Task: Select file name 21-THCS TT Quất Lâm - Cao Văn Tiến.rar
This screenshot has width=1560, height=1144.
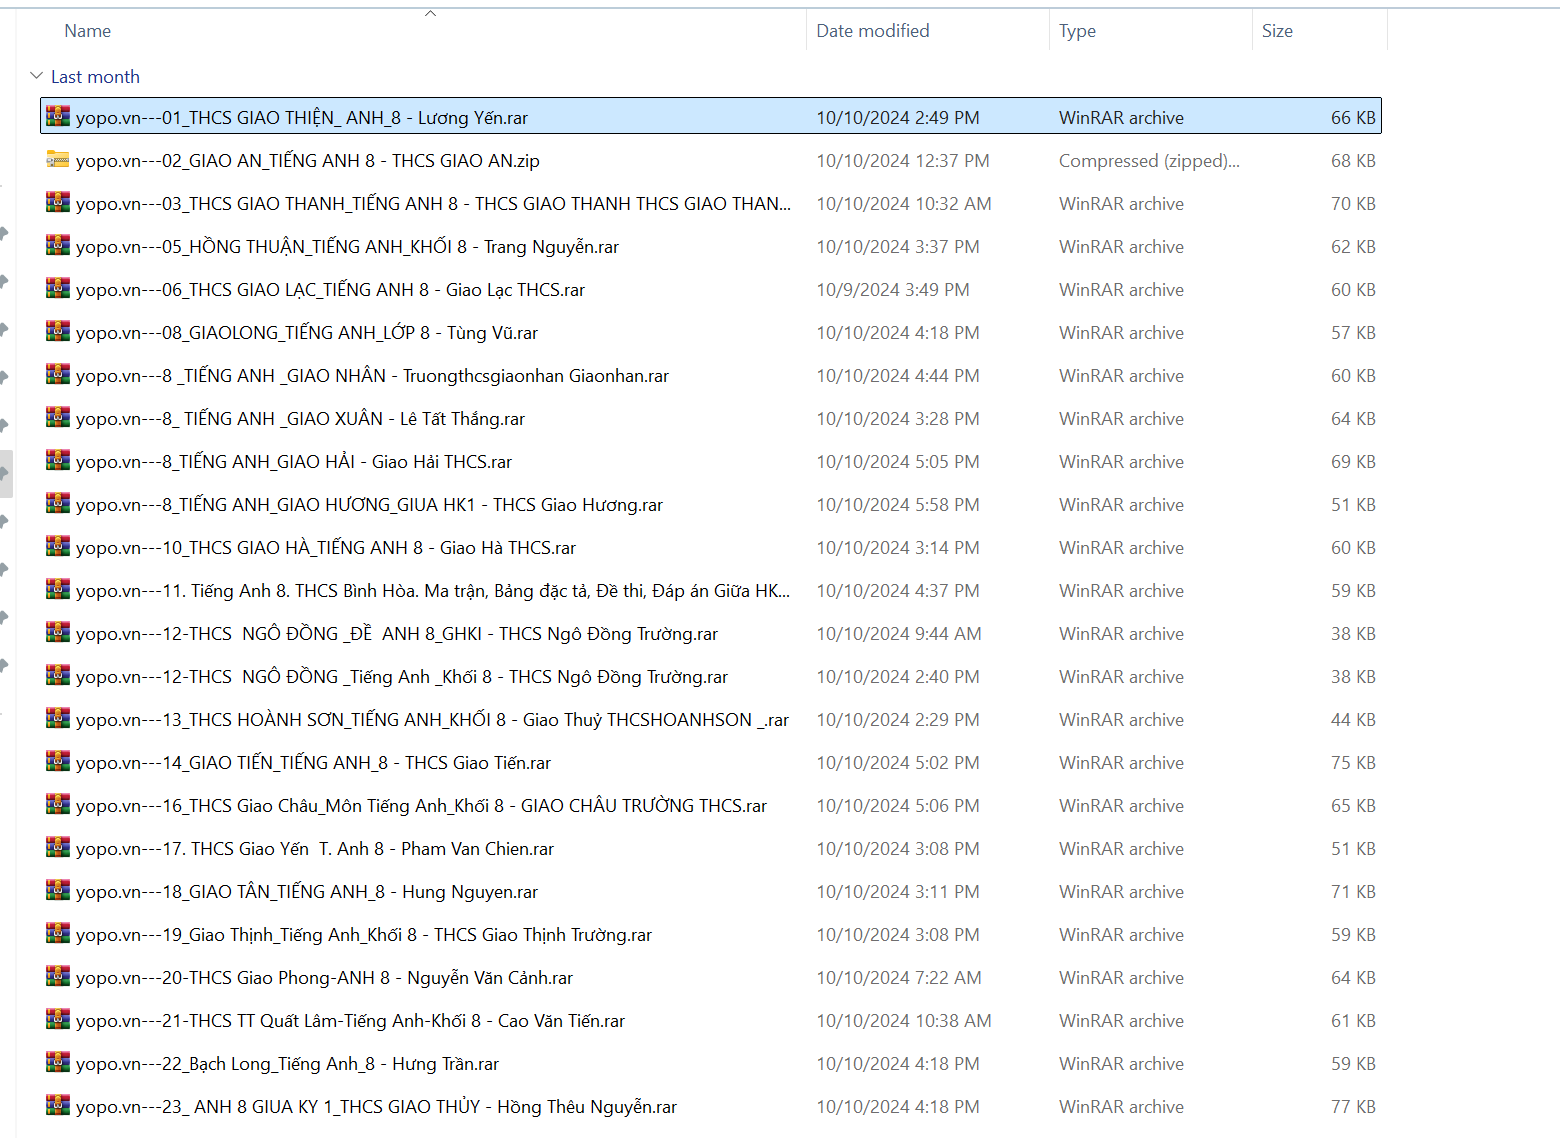Action: coord(351,1021)
